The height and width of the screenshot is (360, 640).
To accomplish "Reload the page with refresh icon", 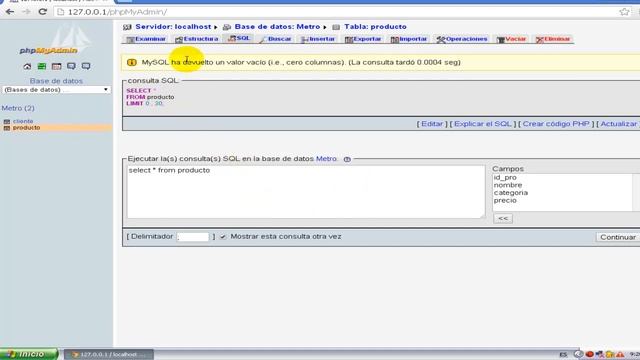I will 42,12.
